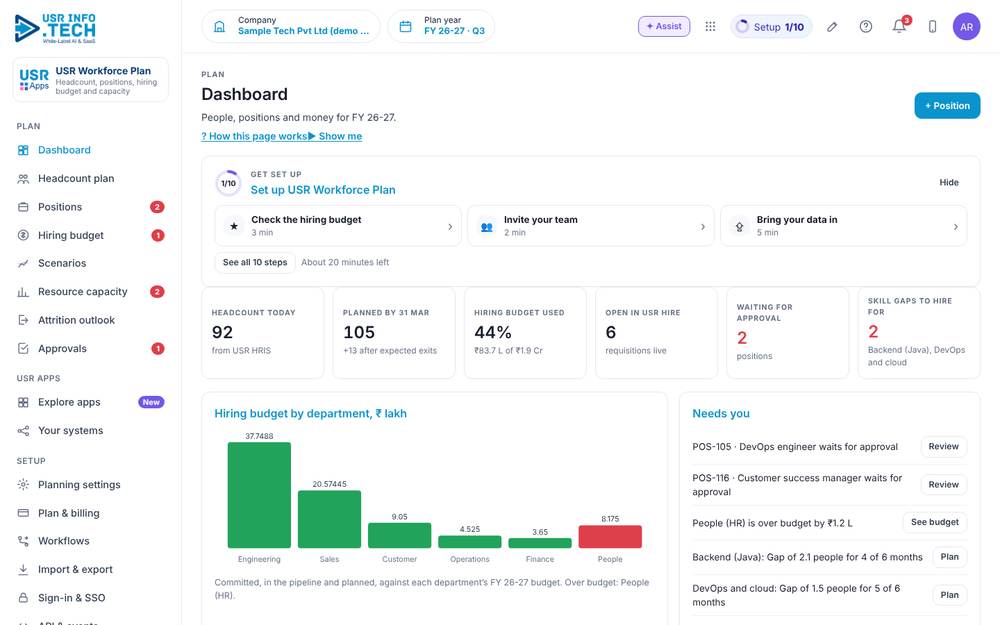The height and width of the screenshot is (625, 1000).
Task: Open the notifications bell icon
Action: click(x=899, y=27)
